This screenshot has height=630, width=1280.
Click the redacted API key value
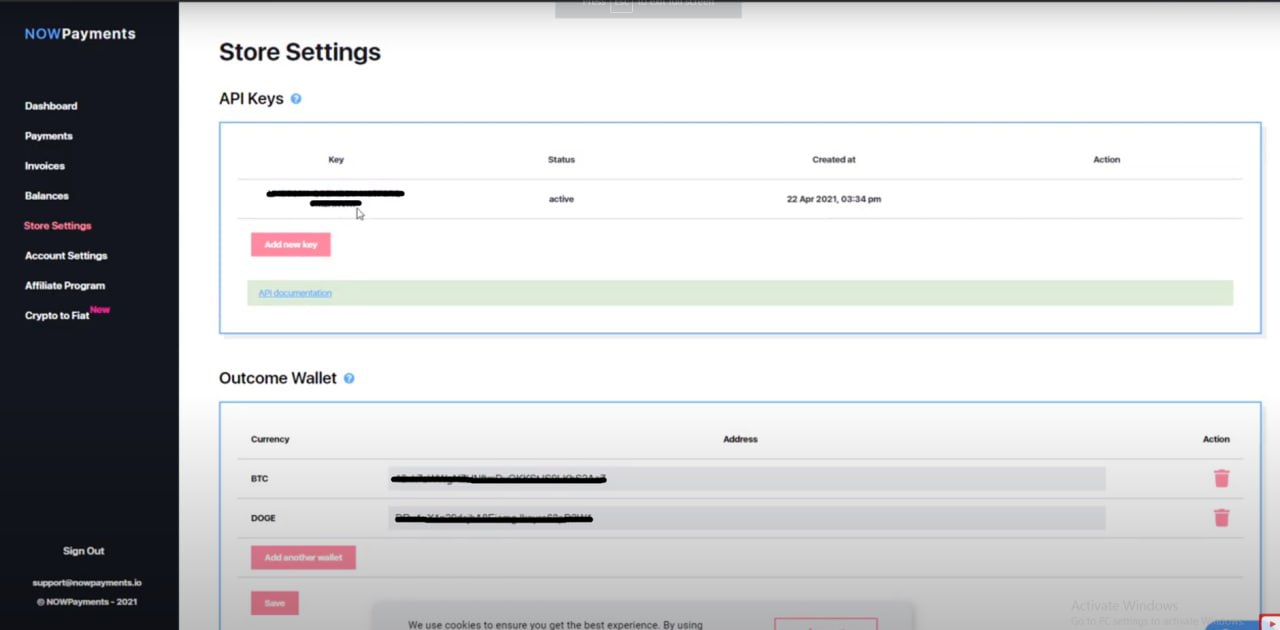click(x=336, y=198)
